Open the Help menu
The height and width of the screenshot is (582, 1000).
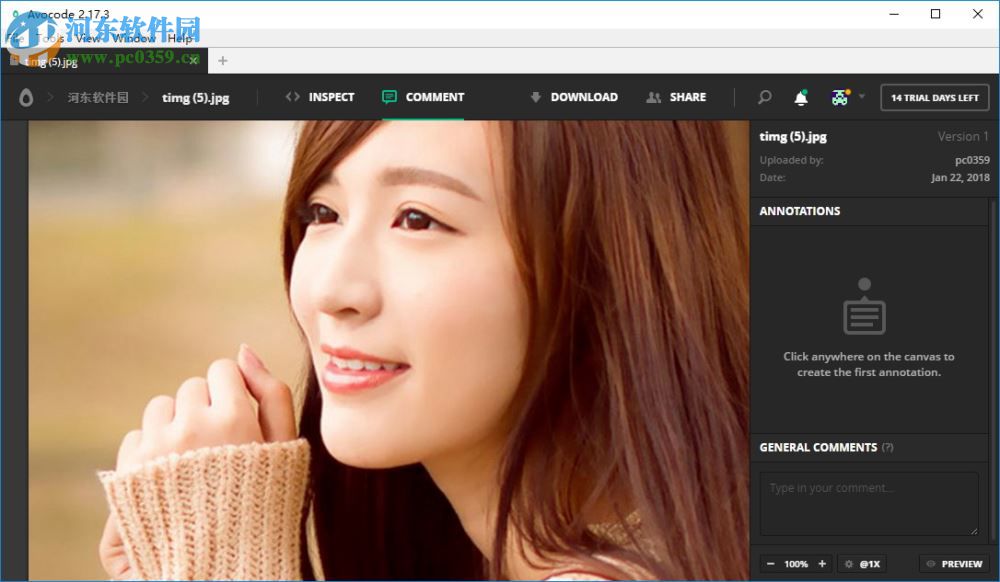(x=180, y=38)
